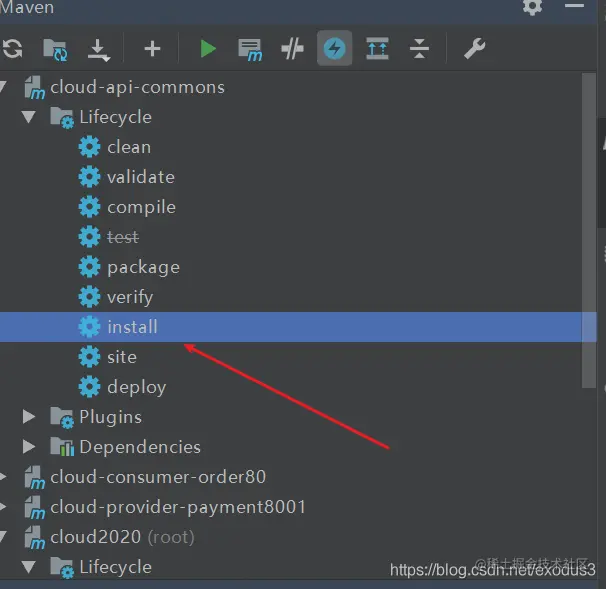606x589 pixels.
Task: Click gear icon beside site
Action: 89,357
